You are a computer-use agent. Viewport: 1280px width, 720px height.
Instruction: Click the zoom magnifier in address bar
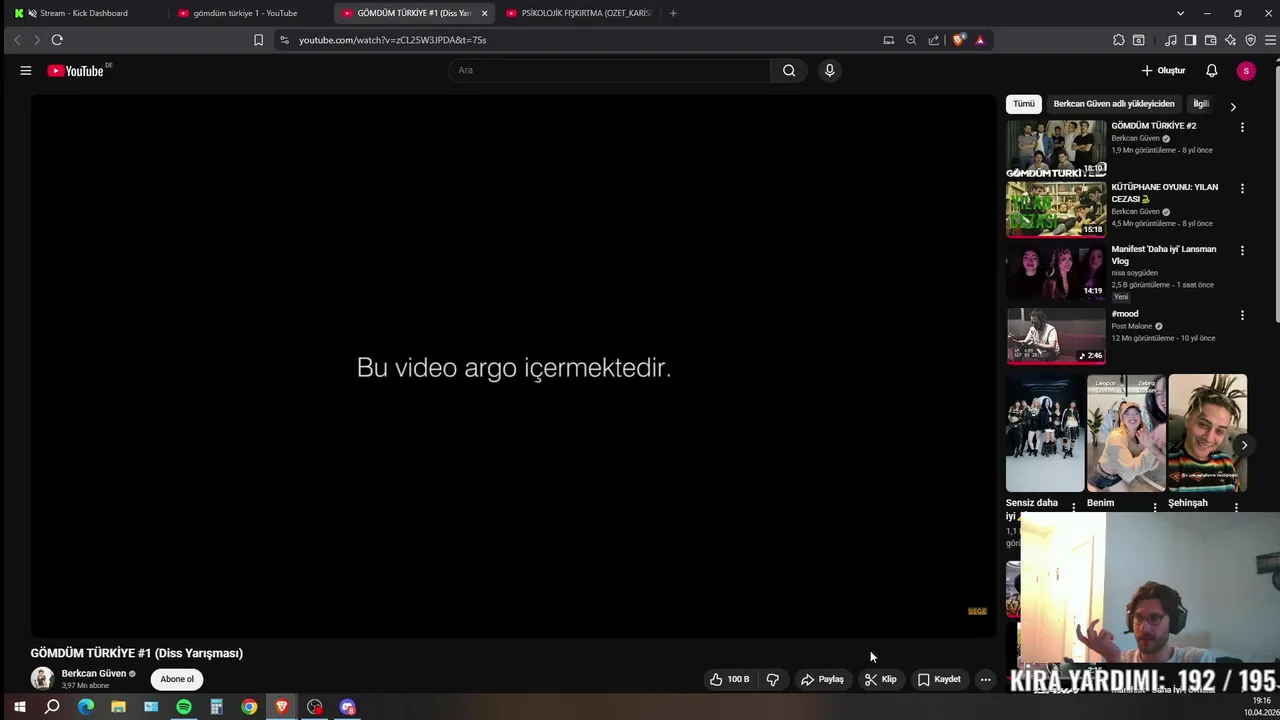pyautogui.click(x=911, y=40)
